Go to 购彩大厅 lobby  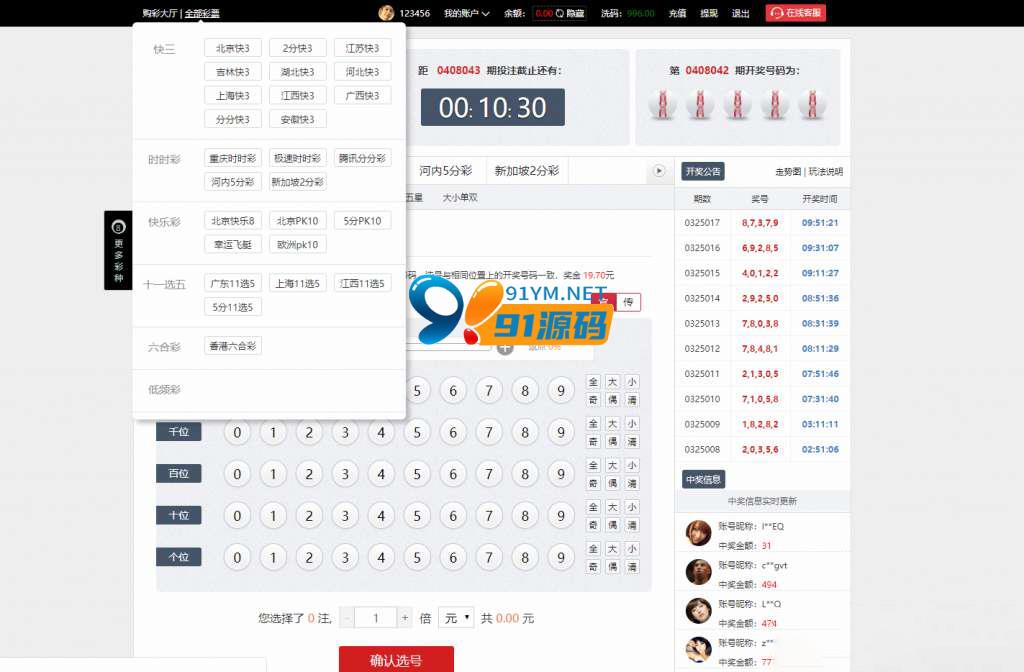click(160, 13)
